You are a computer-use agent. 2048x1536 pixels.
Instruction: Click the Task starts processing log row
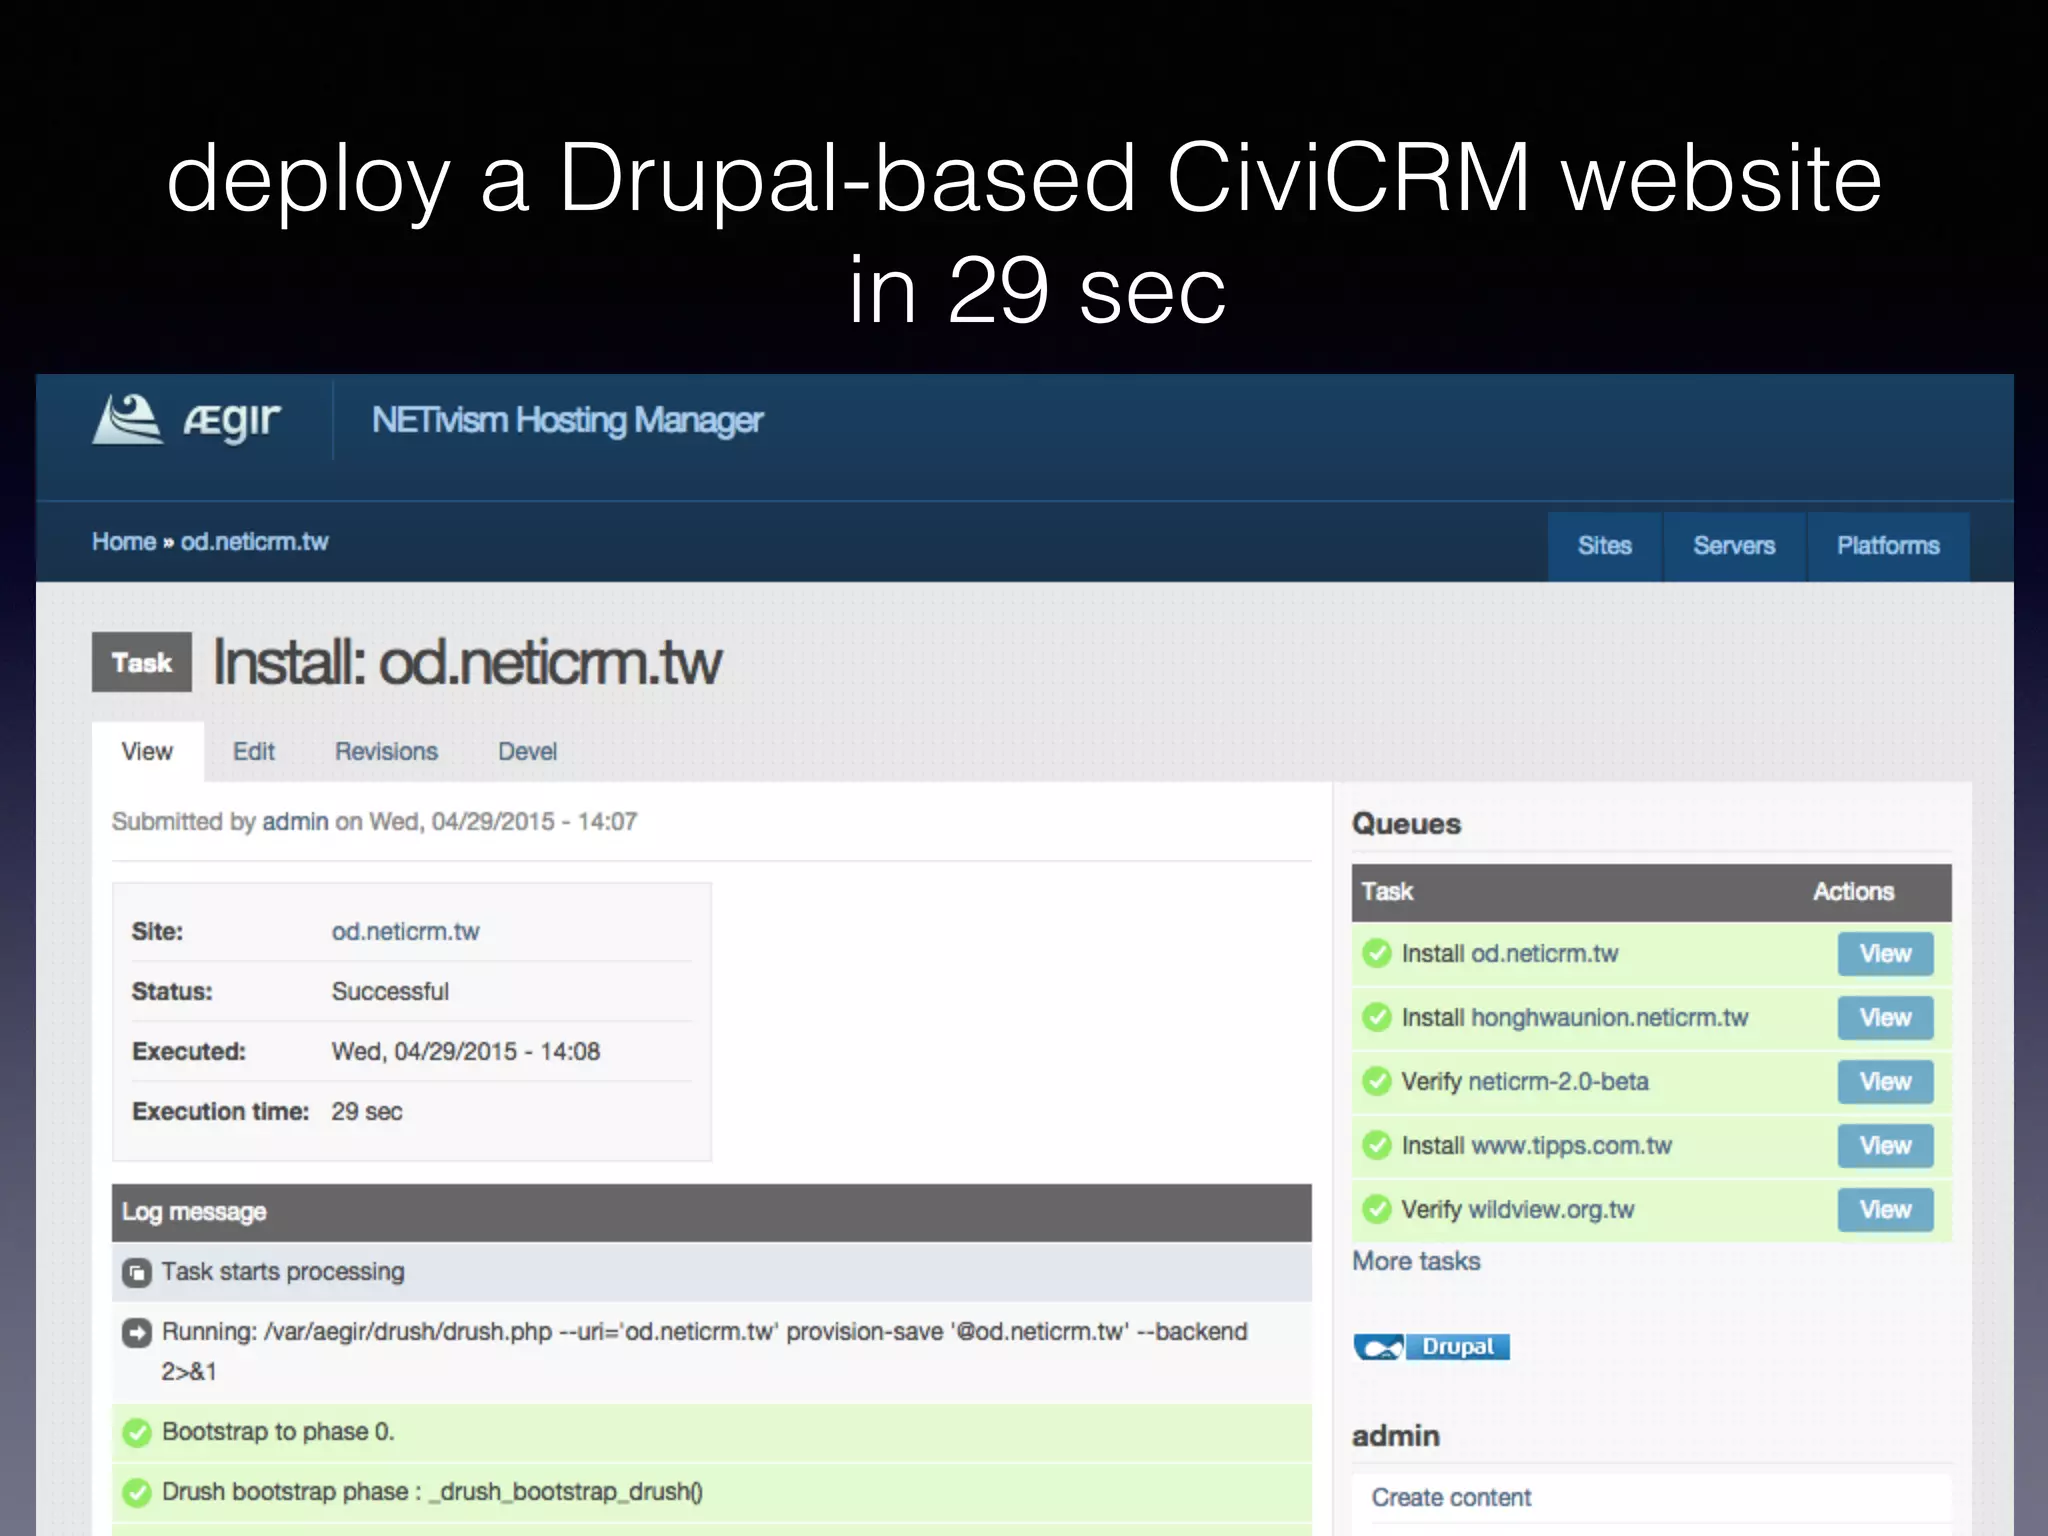pos(711,1272)
